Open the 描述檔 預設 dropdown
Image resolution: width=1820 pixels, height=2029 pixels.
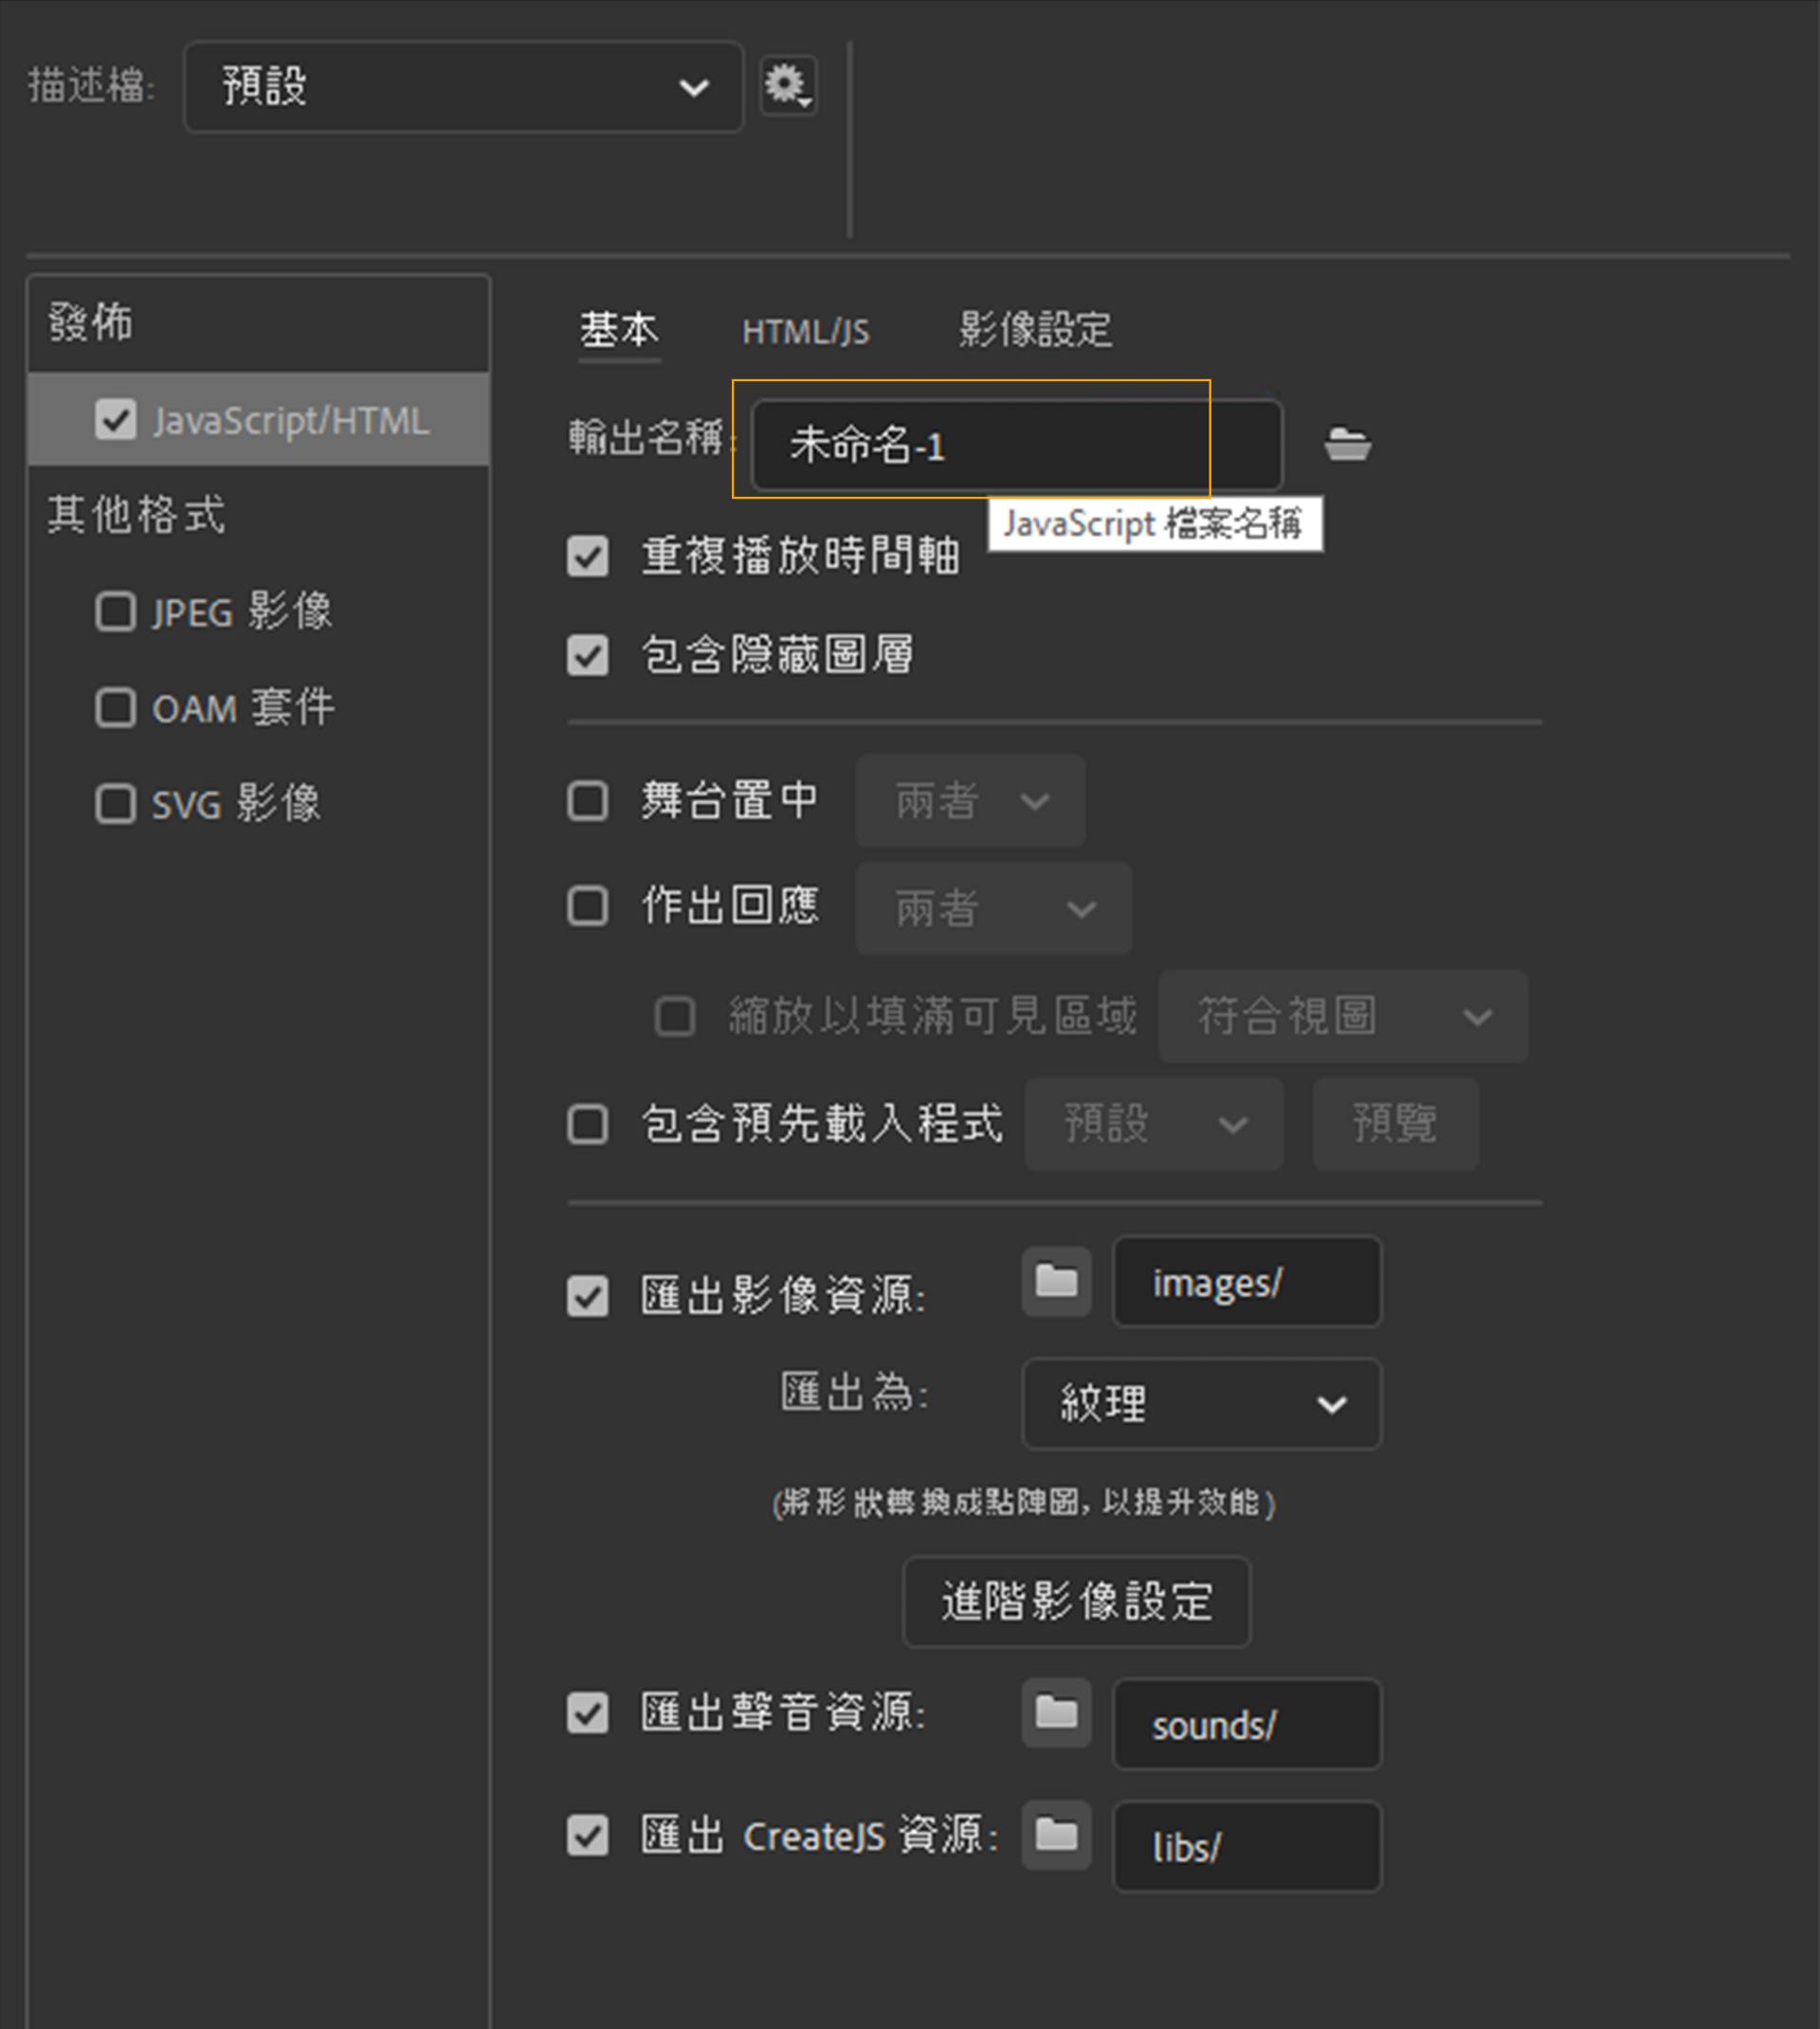pos(463,87)
